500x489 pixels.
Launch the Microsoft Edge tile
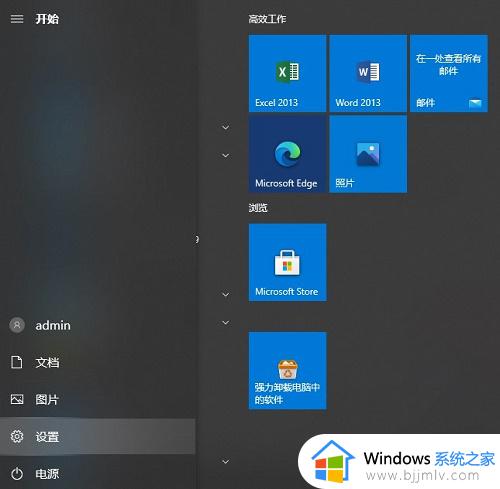(x=287, y=154)
